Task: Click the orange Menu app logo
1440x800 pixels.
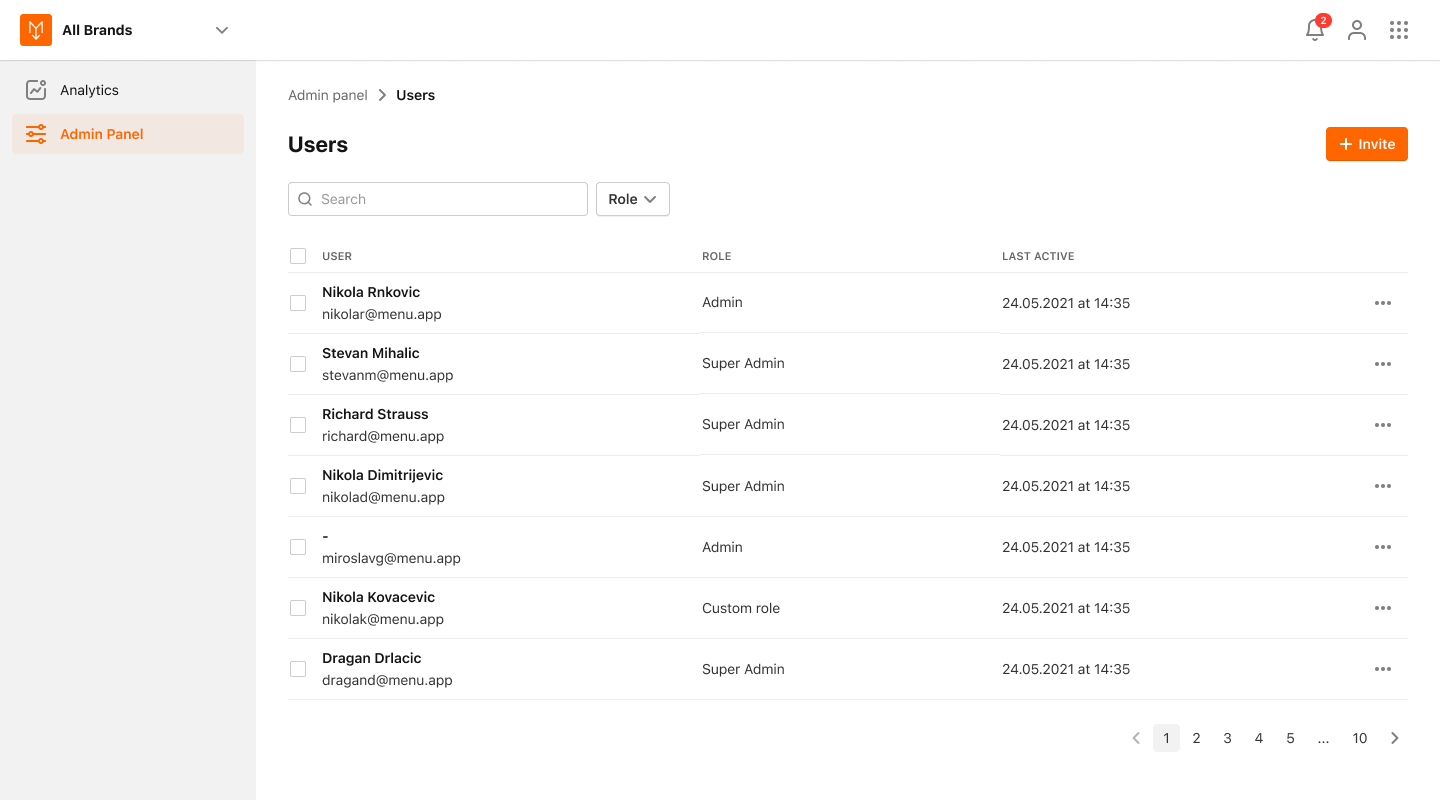Action: coord(35,30)
